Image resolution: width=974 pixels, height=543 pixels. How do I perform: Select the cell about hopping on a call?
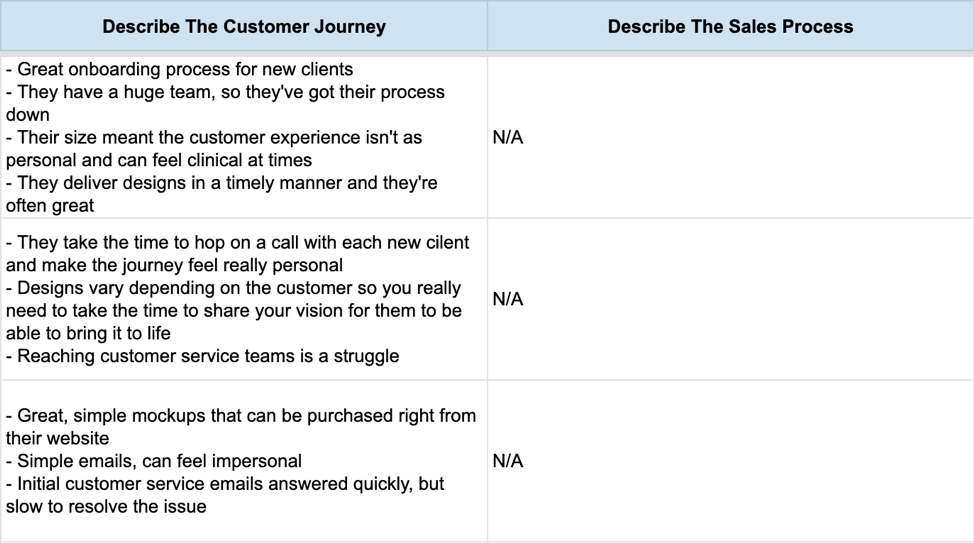pos(244,299)
